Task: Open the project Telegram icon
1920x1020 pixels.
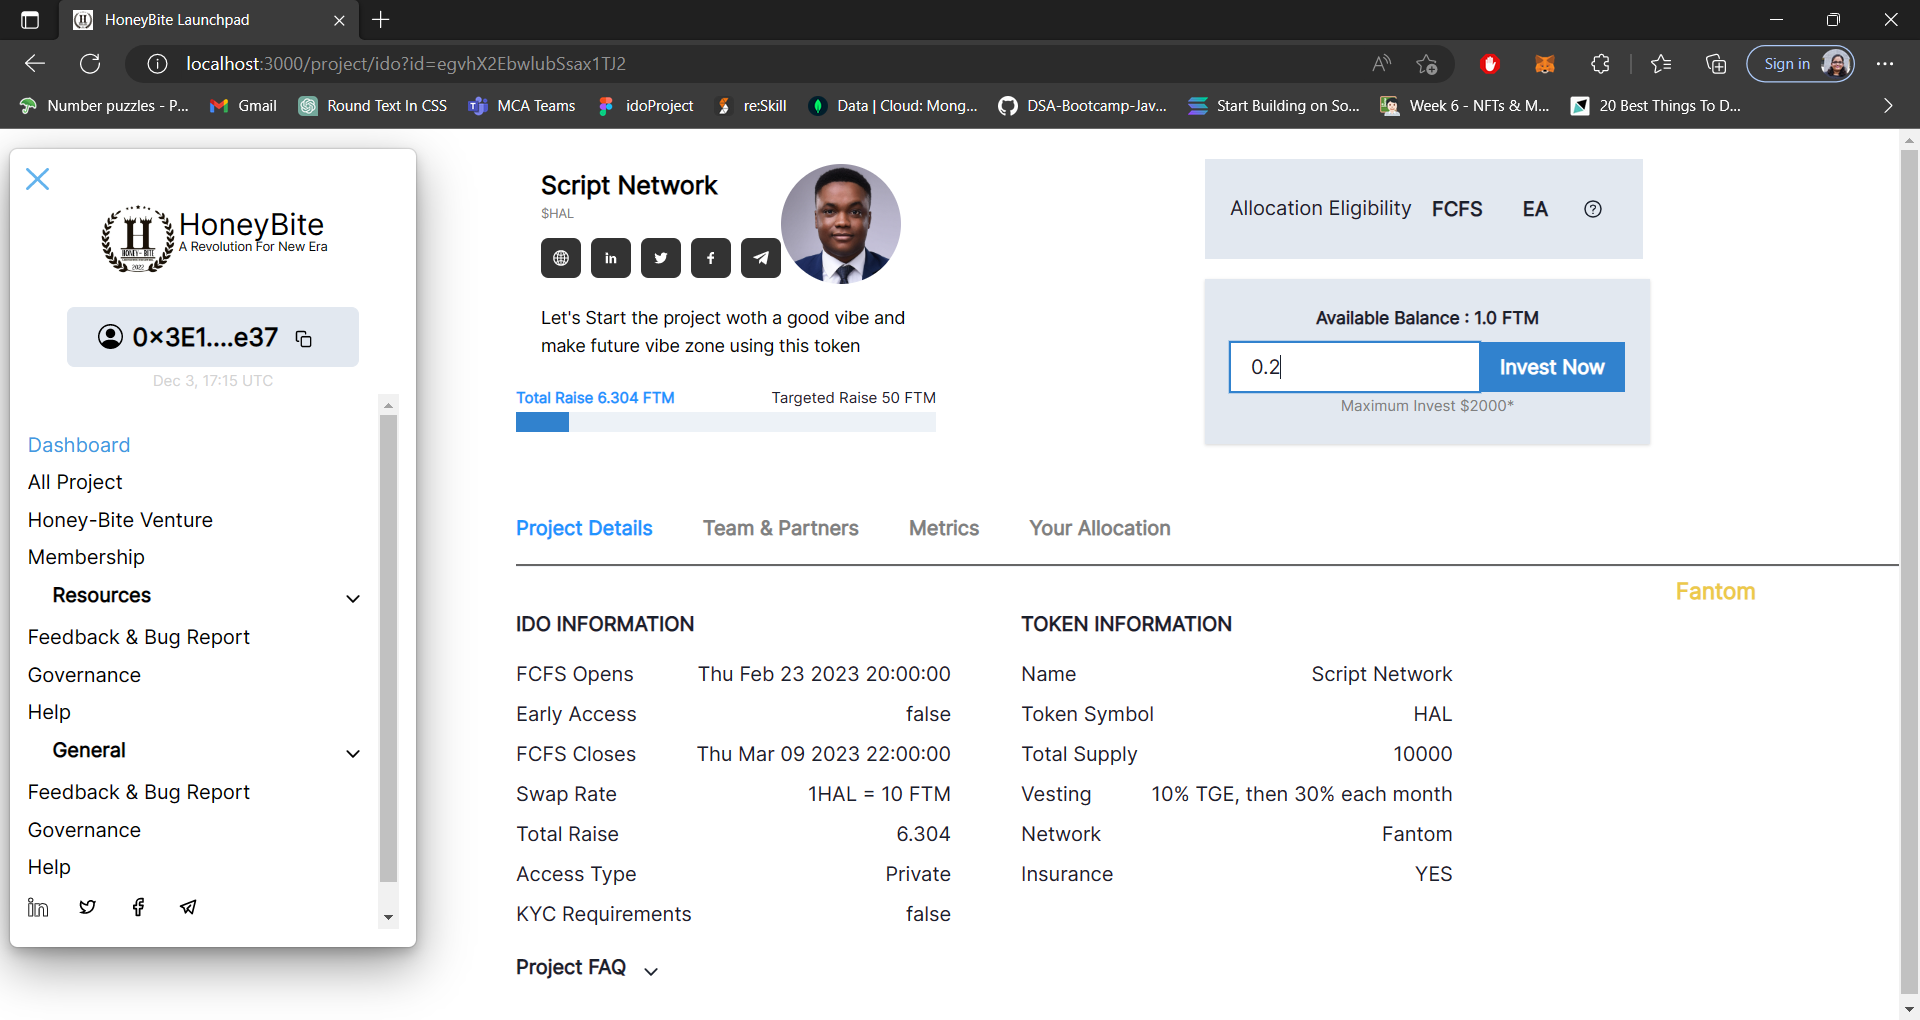Action: 761,258
